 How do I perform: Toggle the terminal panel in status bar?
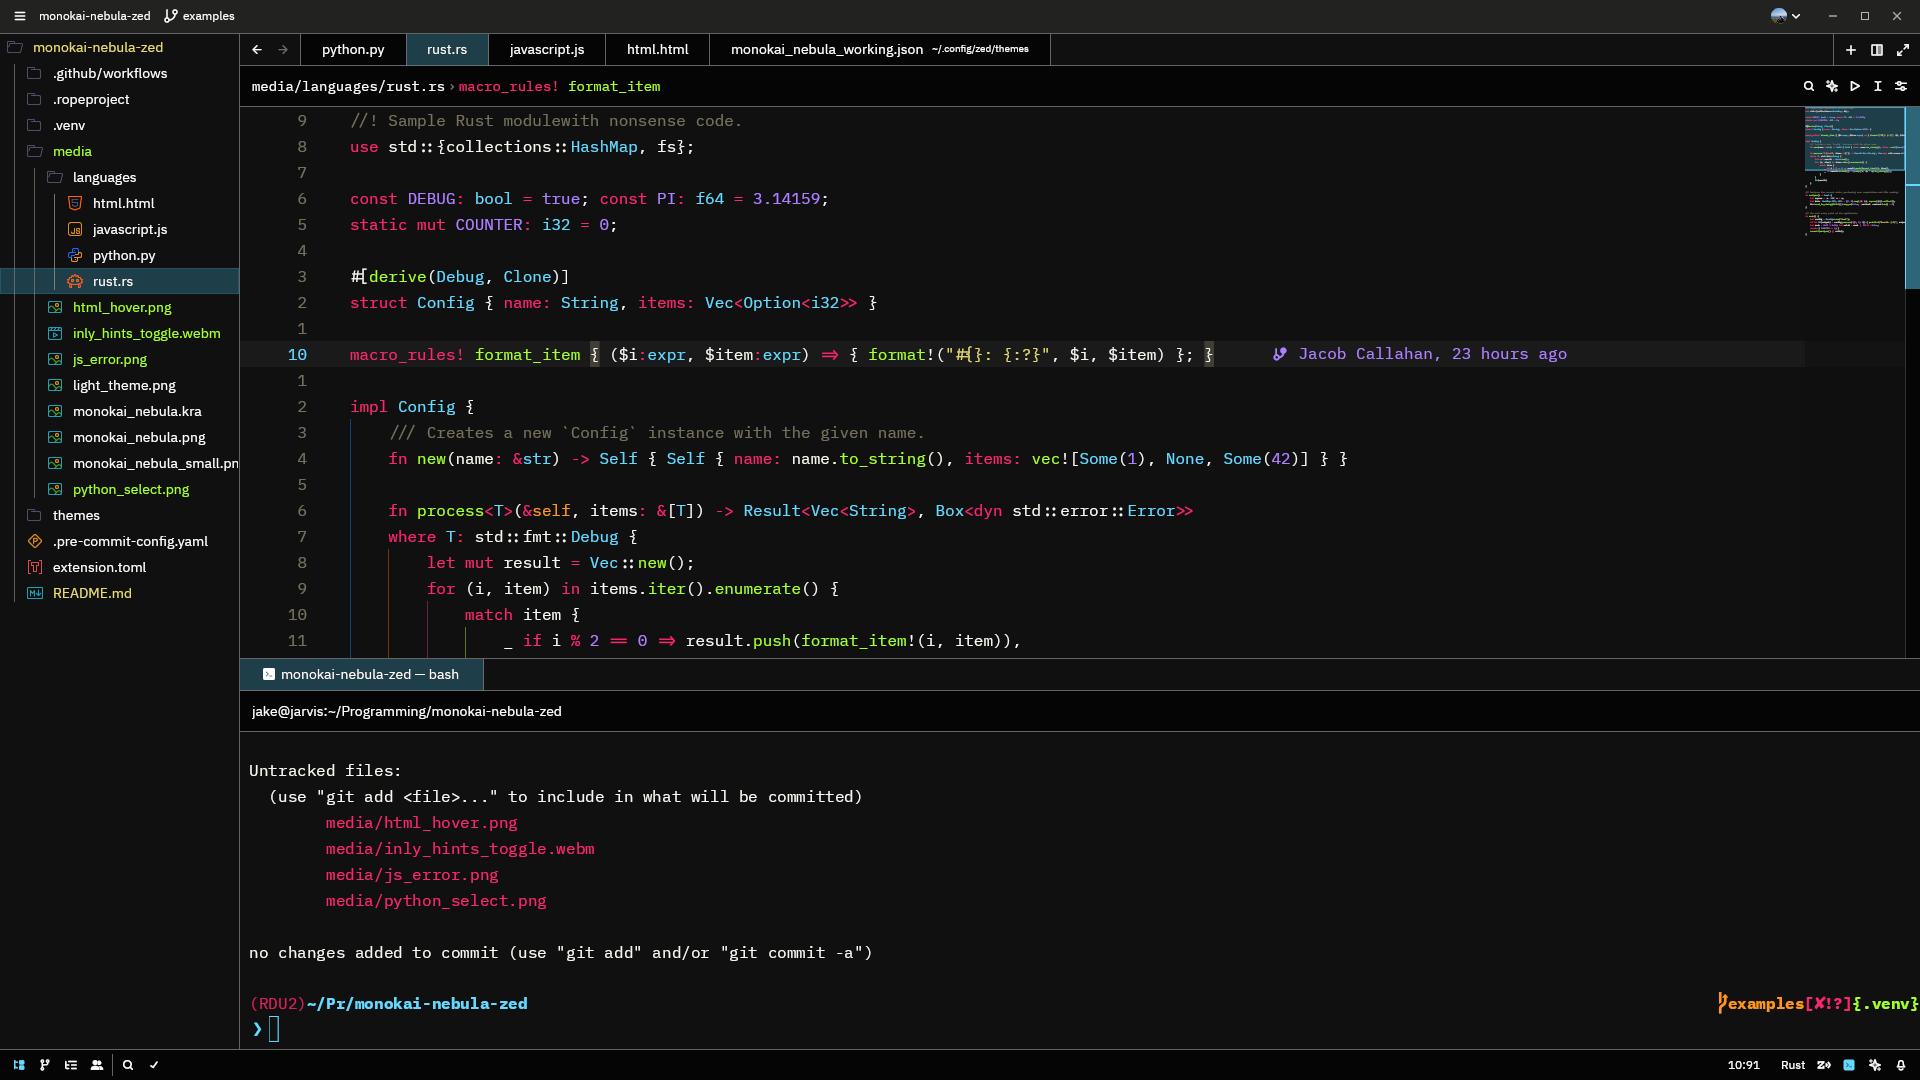[x=1849, y=1065]
